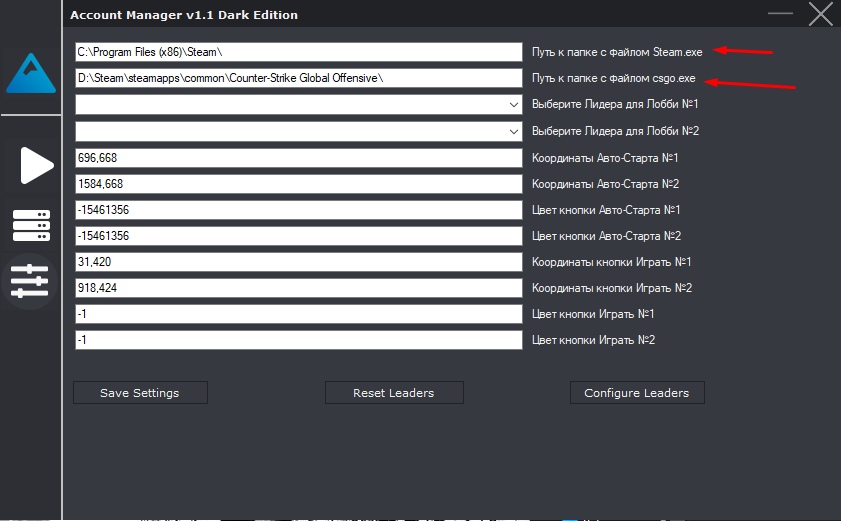The width and height of the screenshot is (841, 521).
Task: Click the 'Цвет кнопки Играть №2' label
Action: point(593,340)
